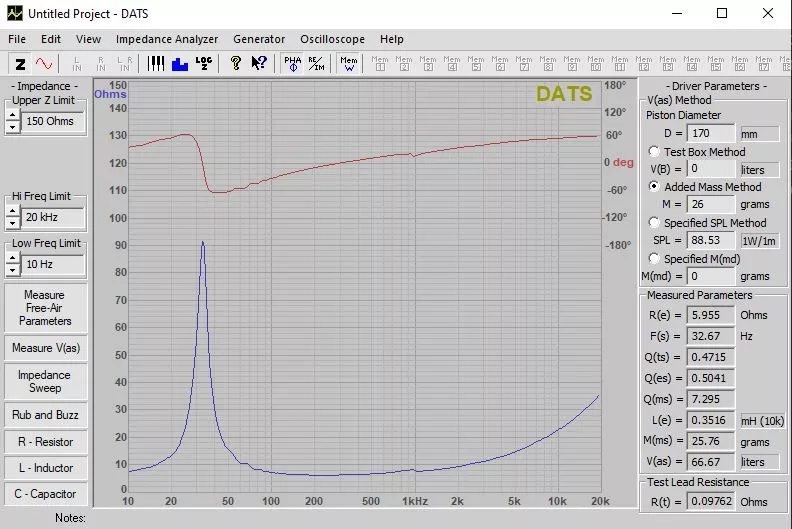Select the Mem 12 memory slot

coord(644,64)
